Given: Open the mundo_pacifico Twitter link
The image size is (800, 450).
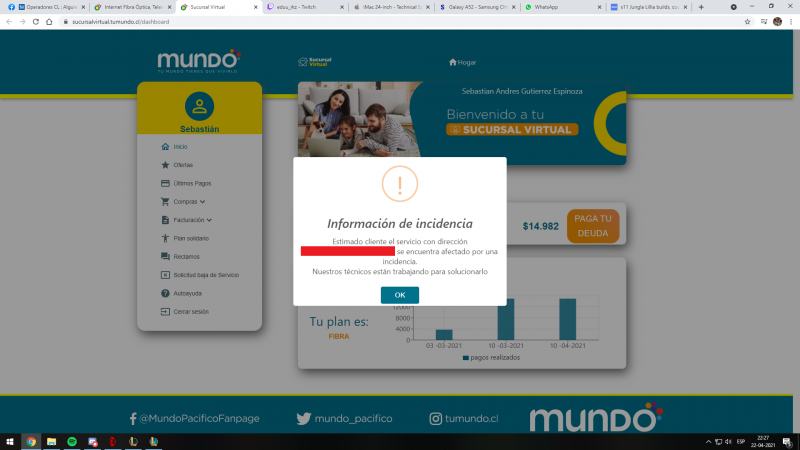Looking at the screenshot, I should click(x=344, y=418).
